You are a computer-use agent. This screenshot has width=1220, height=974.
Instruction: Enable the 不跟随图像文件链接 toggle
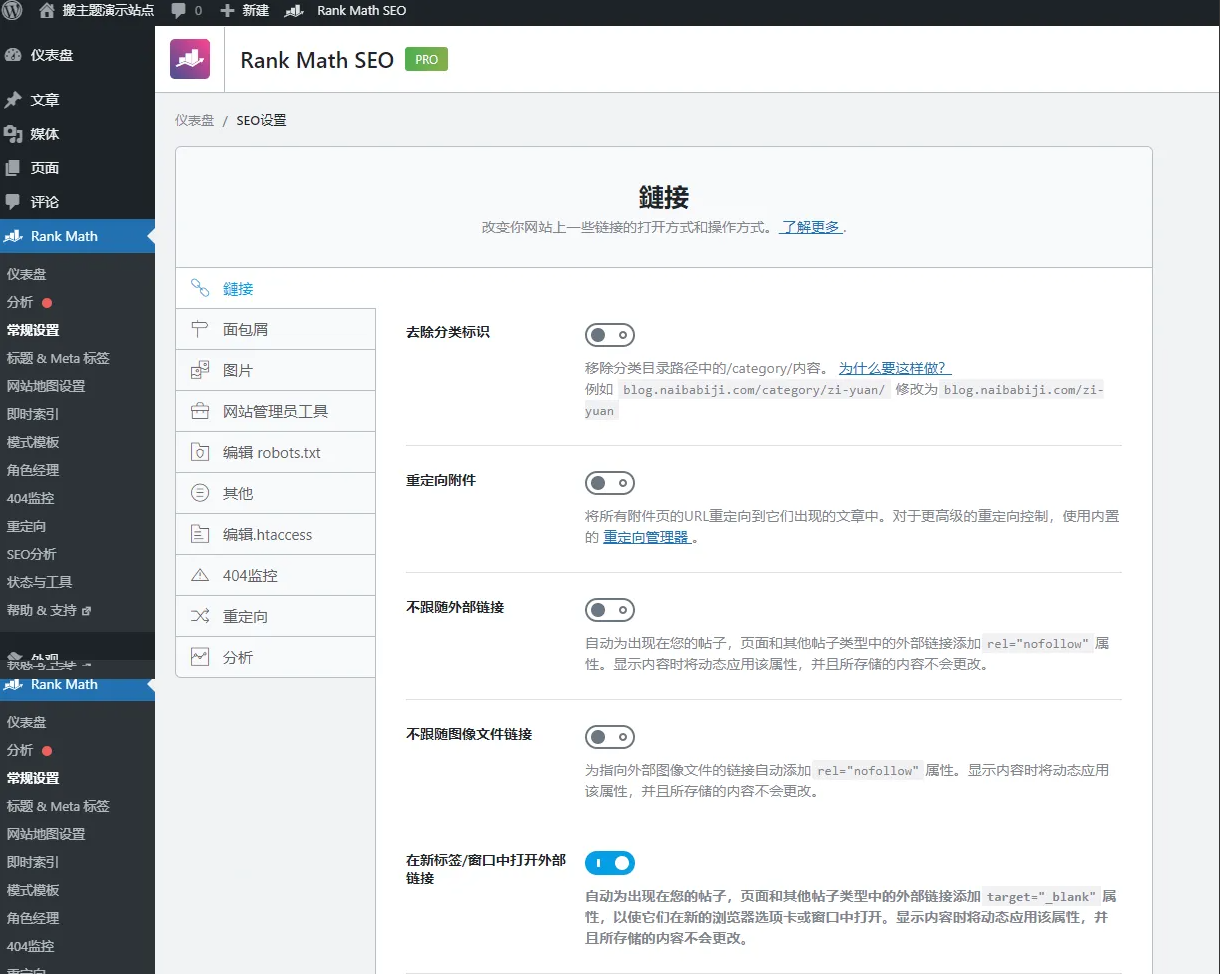point(610,737)
